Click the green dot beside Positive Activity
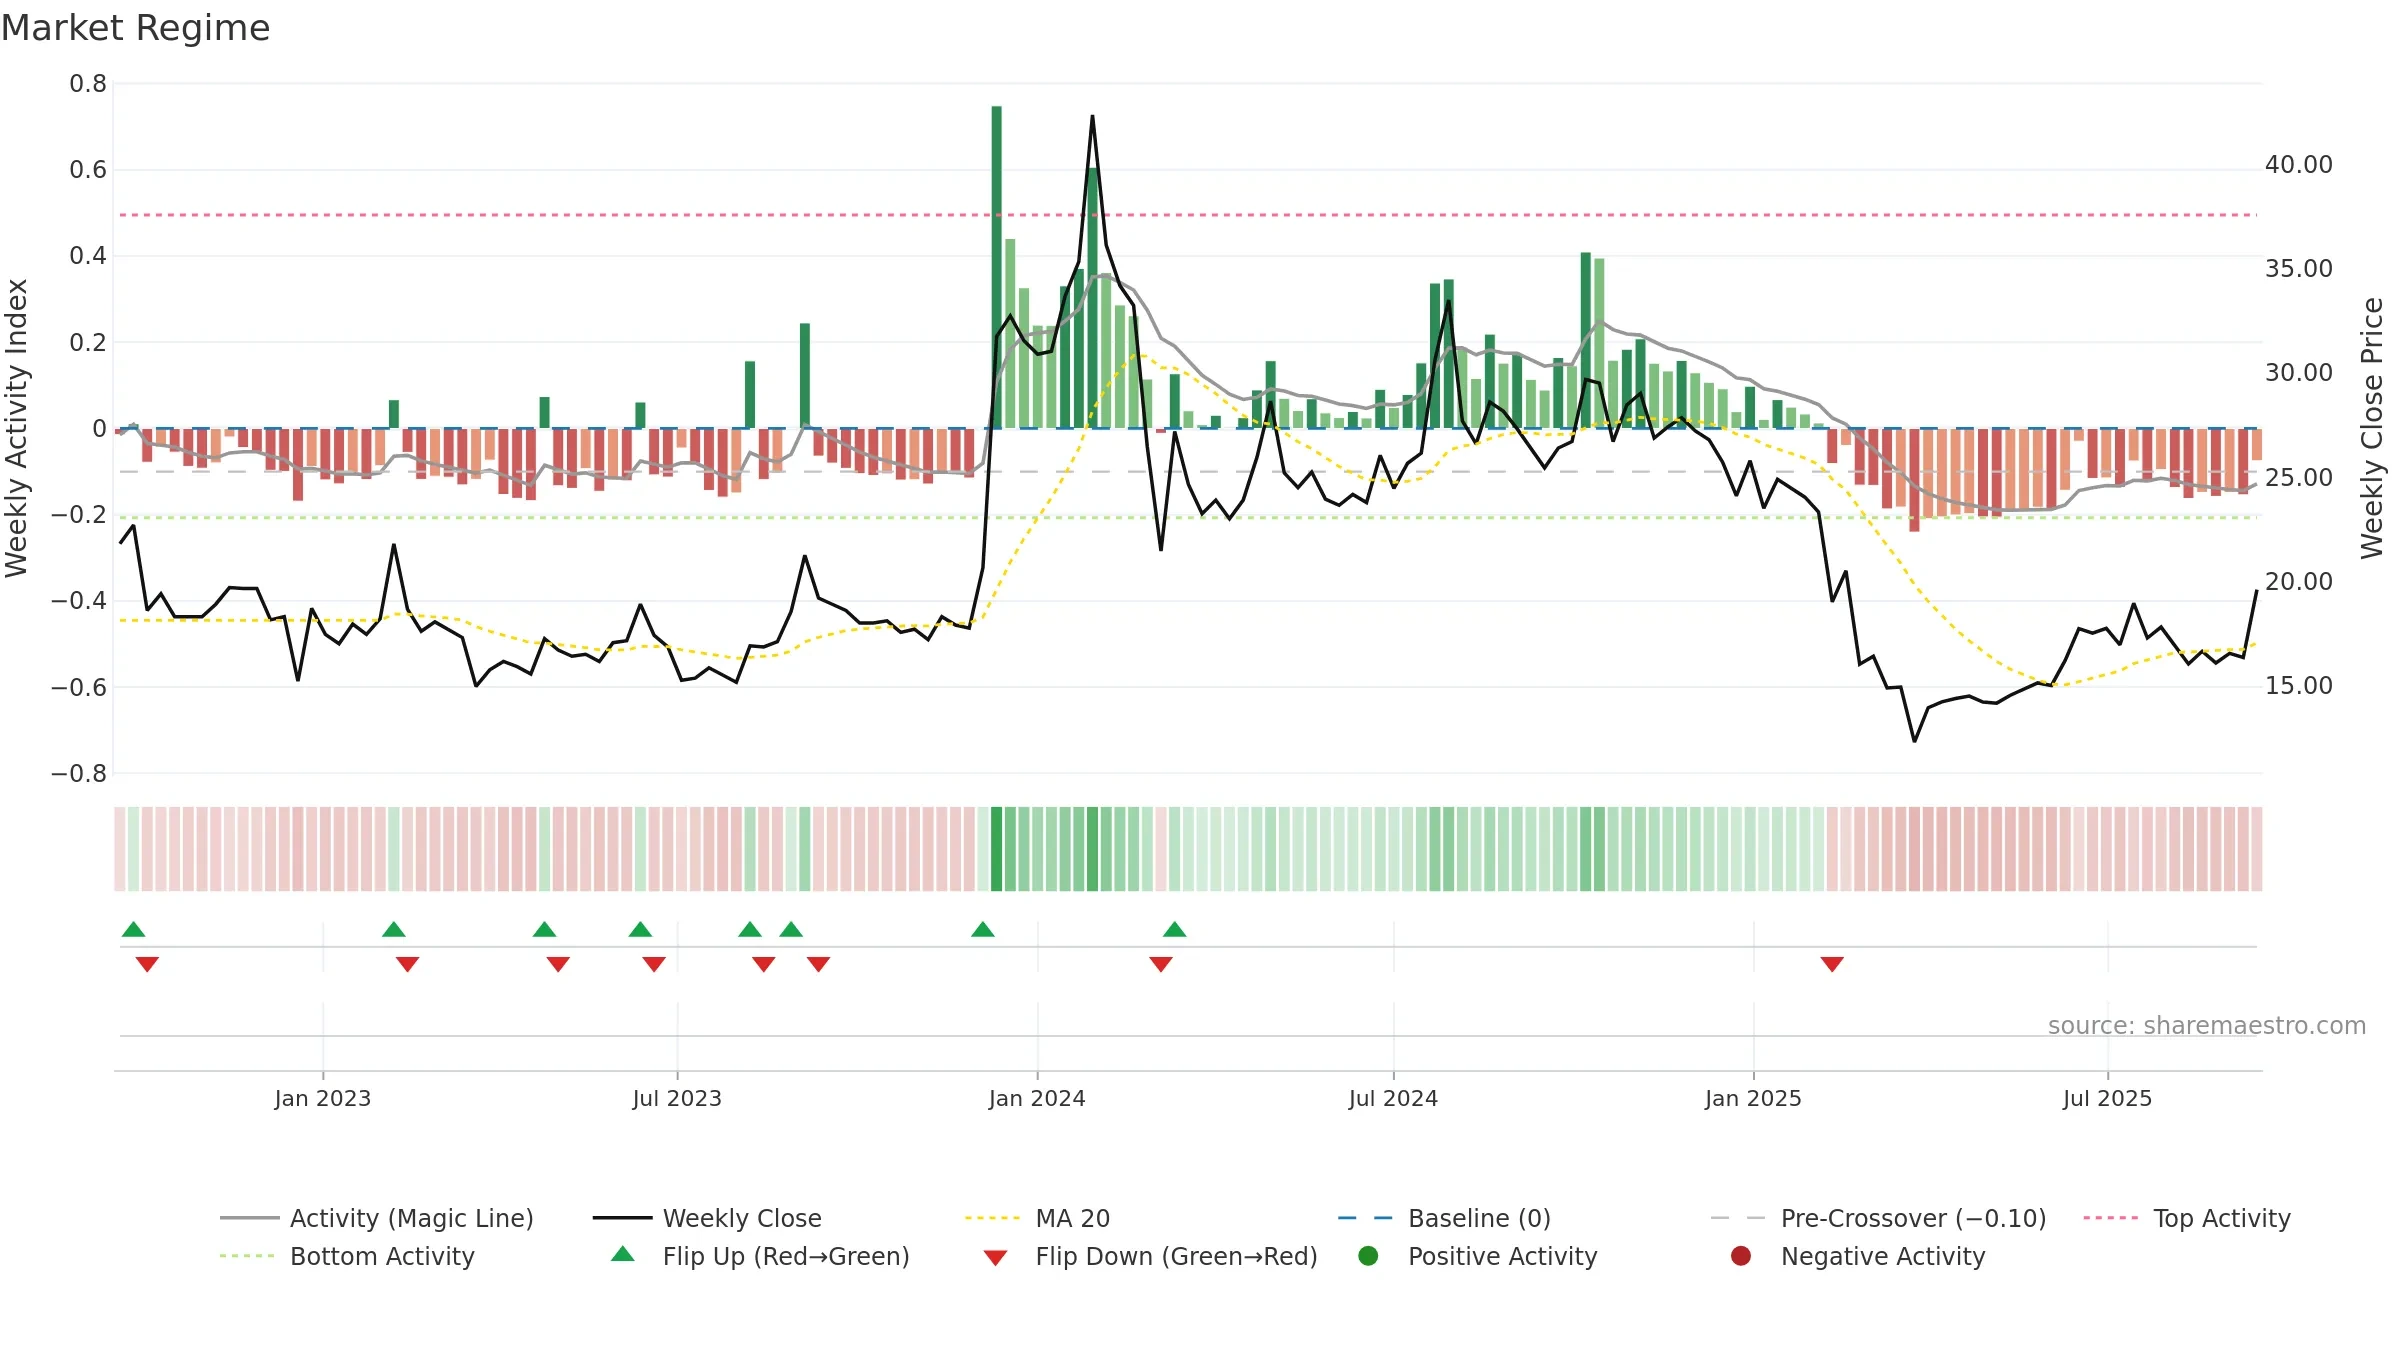Viewport: 2400px width, 1350px height. coord(1369,1256)
